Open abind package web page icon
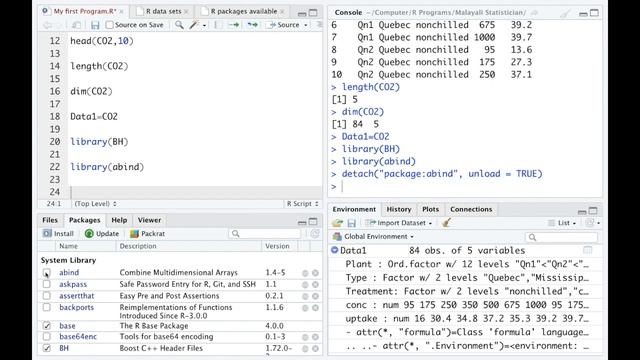The height and width of the screenshot is (360, 640). click(305, 273)
